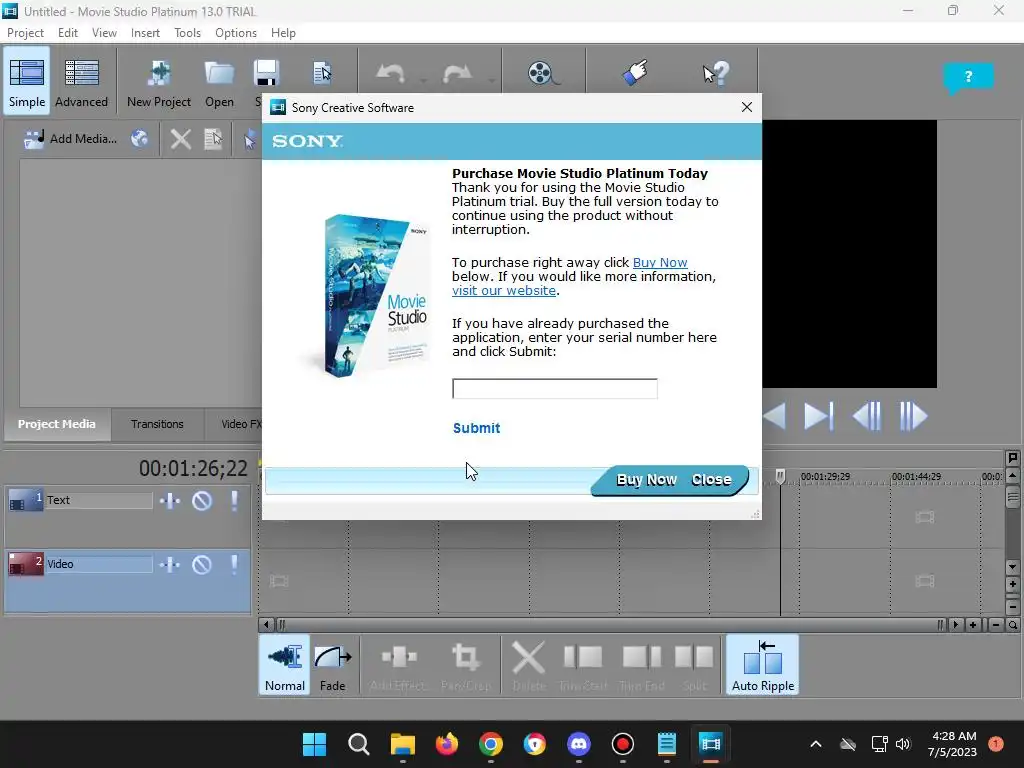
Task: Open track motion on Text track
Action: (x=170, y=501)
